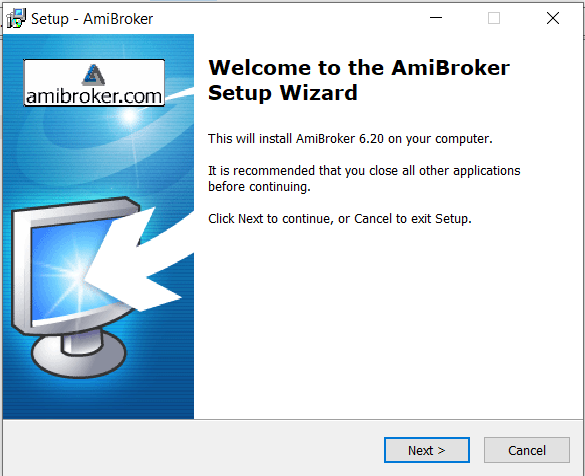Image resolution: width=585 pixels, height=476 pixels.
Task: Click the Next button to continue setup
Action: [426, 450]
